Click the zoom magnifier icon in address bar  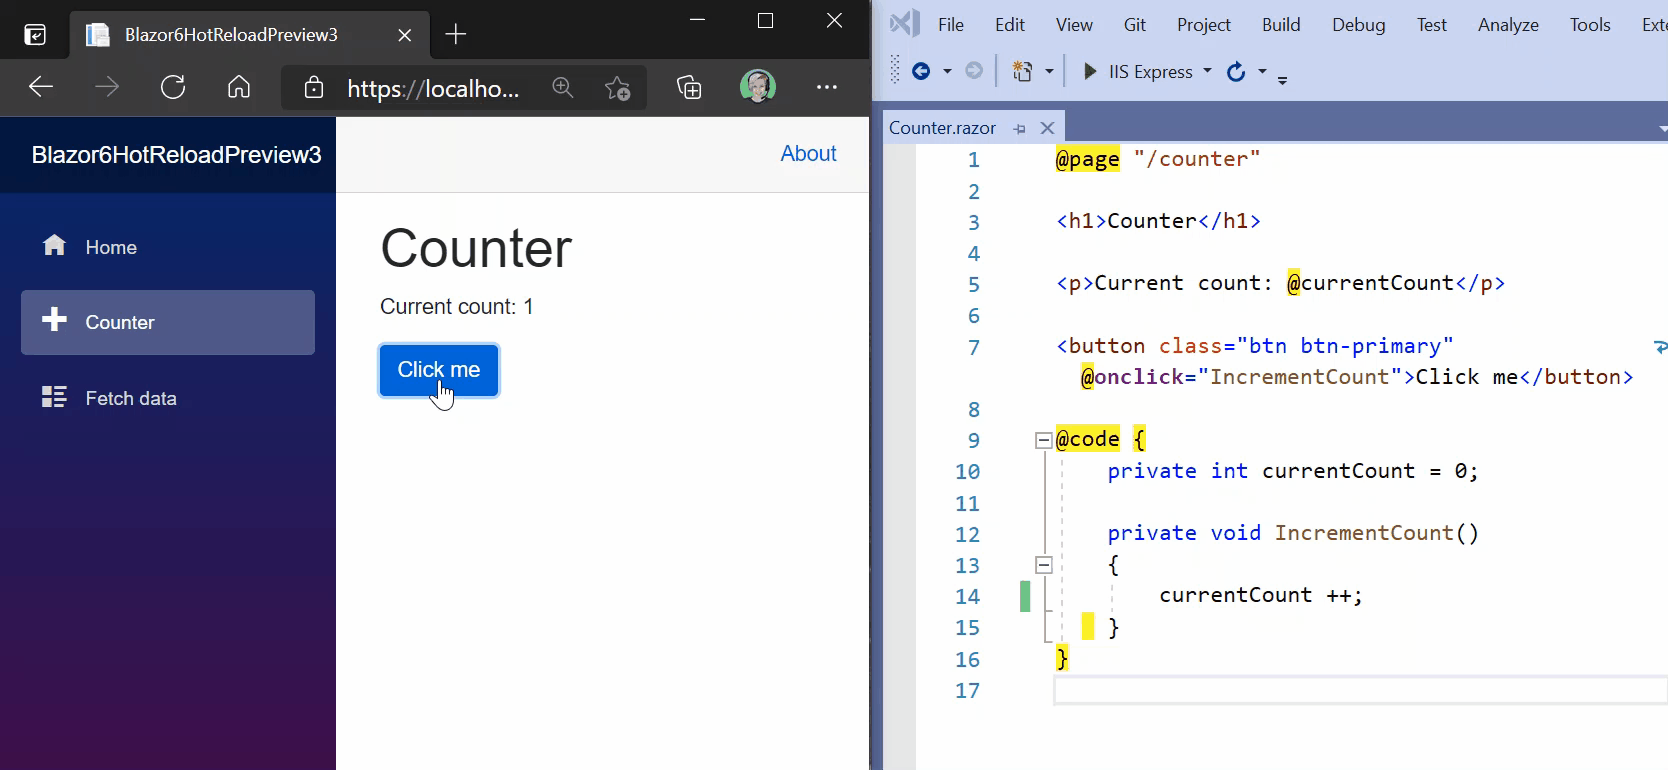click(x=563, y=88)
